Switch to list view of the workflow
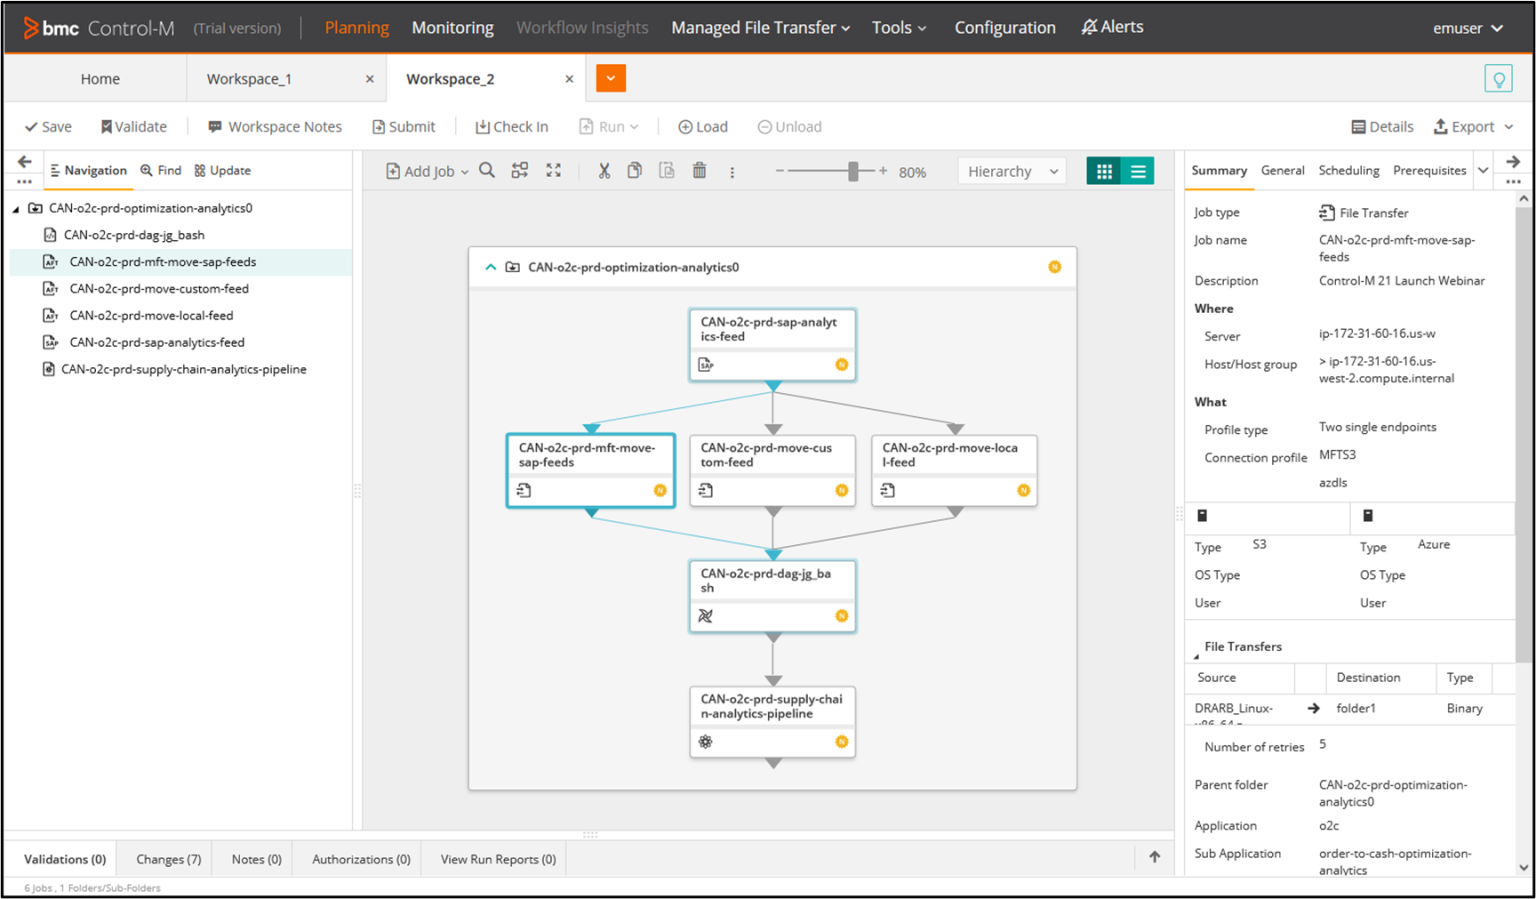This screenshot has width=1536, height=899. tap(1138, 170)
